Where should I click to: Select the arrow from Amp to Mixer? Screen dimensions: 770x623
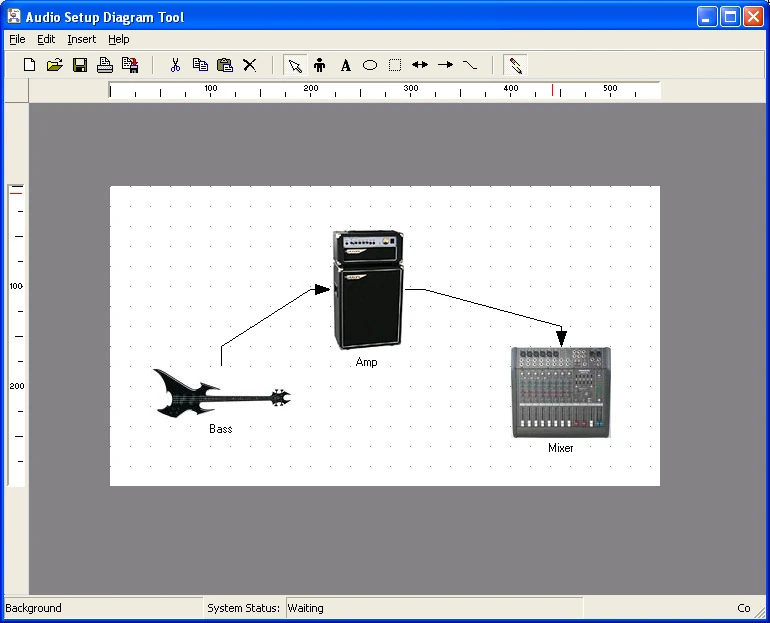tap(494, 308)
